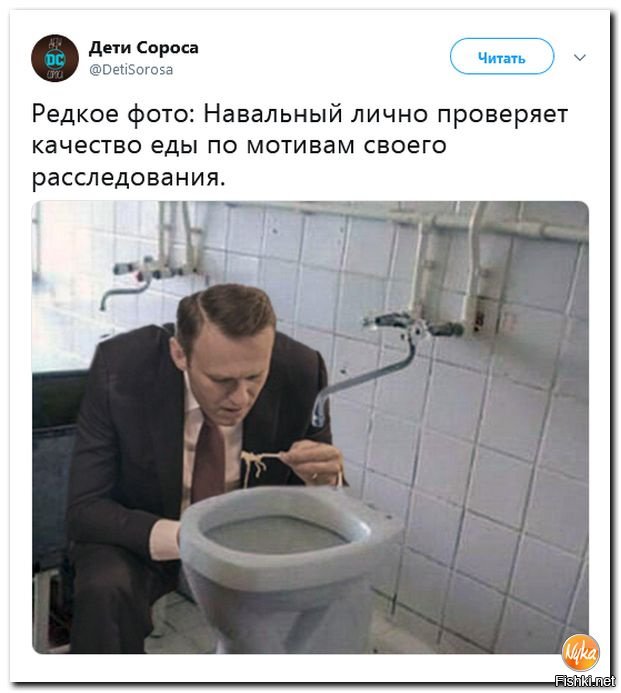Click the orange Nyka logo badge
Screen dimensions: 621x693
[580, 653]
